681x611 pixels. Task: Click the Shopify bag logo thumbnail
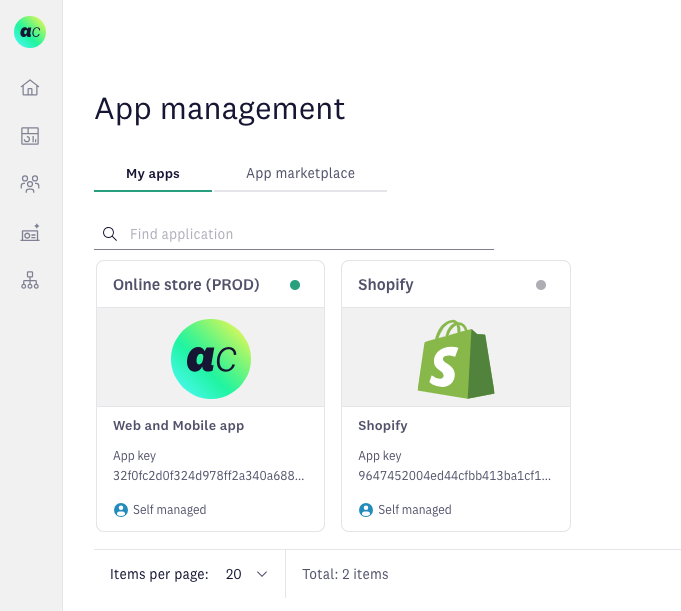[456, 359]
